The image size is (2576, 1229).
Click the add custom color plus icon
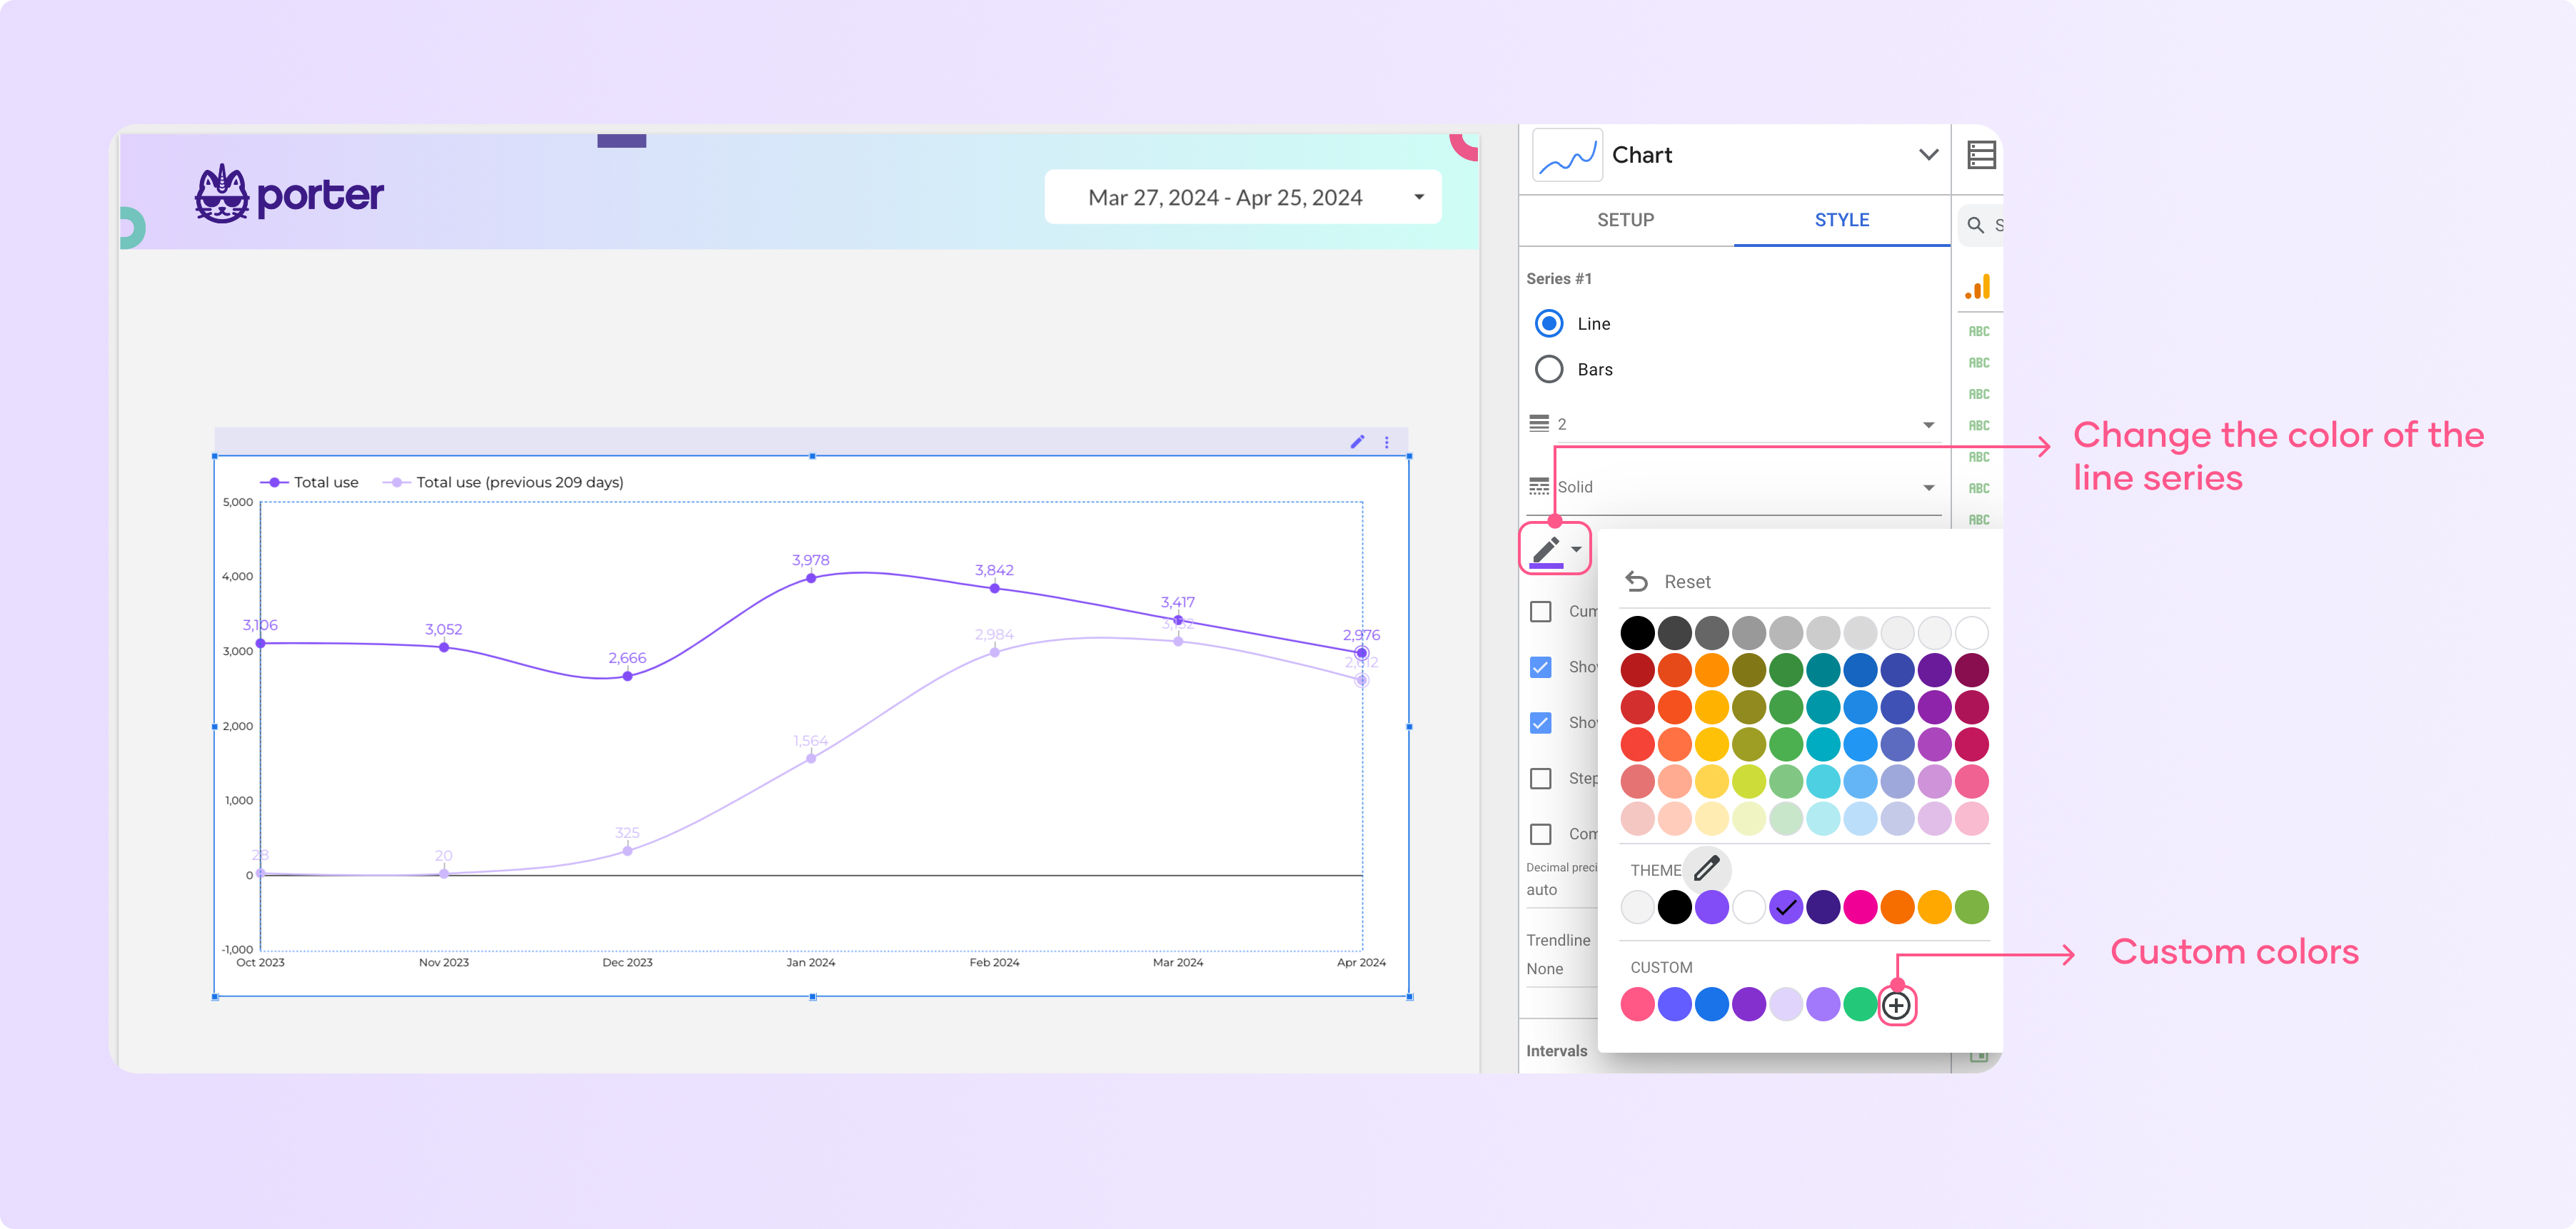(1894, 1006)
